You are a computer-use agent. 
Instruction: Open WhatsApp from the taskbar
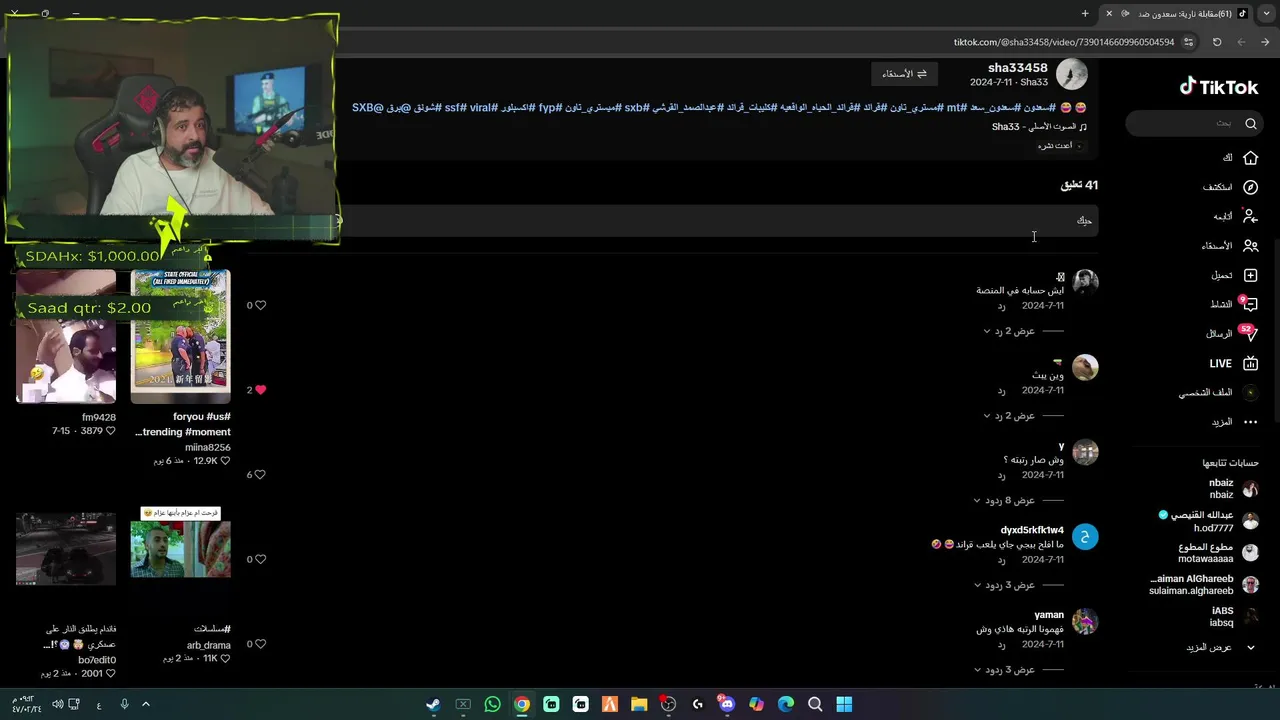pos(492,704)
